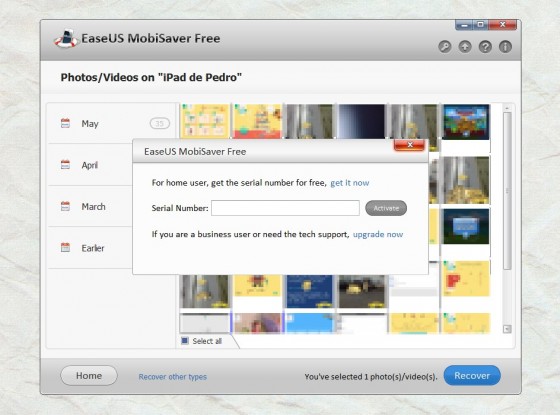This screenshot has width=560, height=415.
Task: Open the info about icon
Action: click(x=505, y=47)
